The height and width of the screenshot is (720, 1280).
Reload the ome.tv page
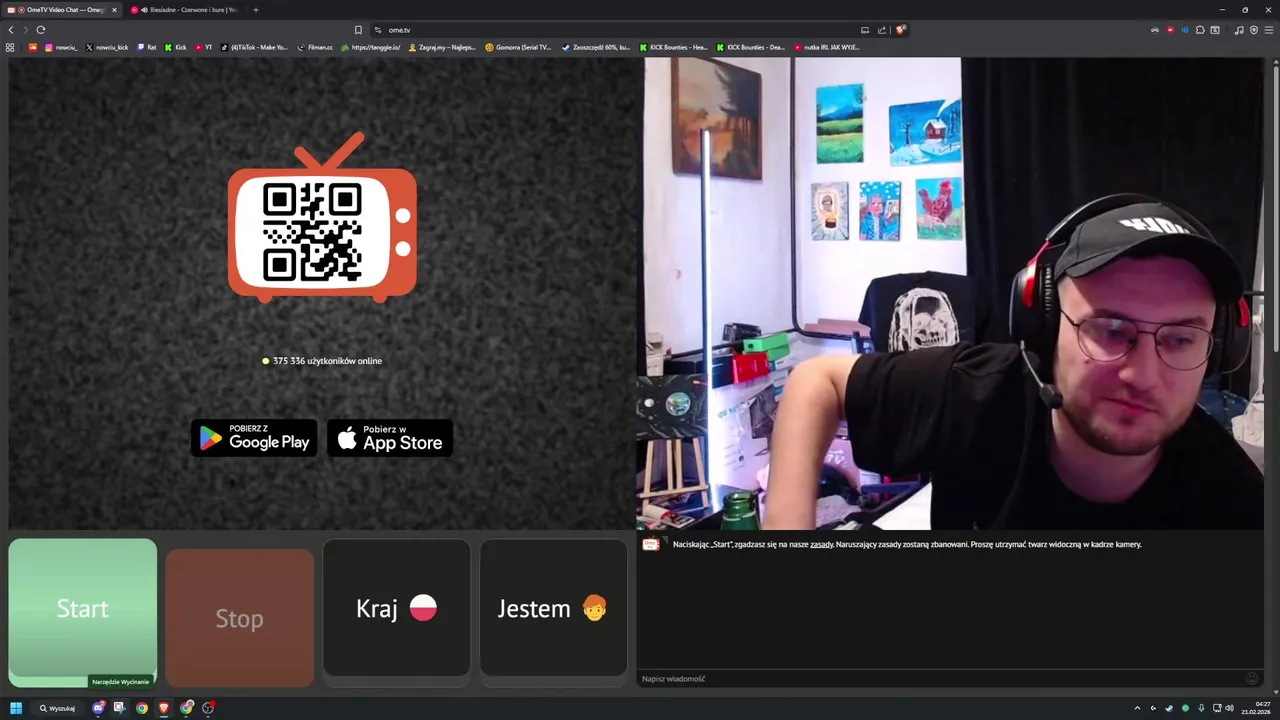click(x=41, y=30)
